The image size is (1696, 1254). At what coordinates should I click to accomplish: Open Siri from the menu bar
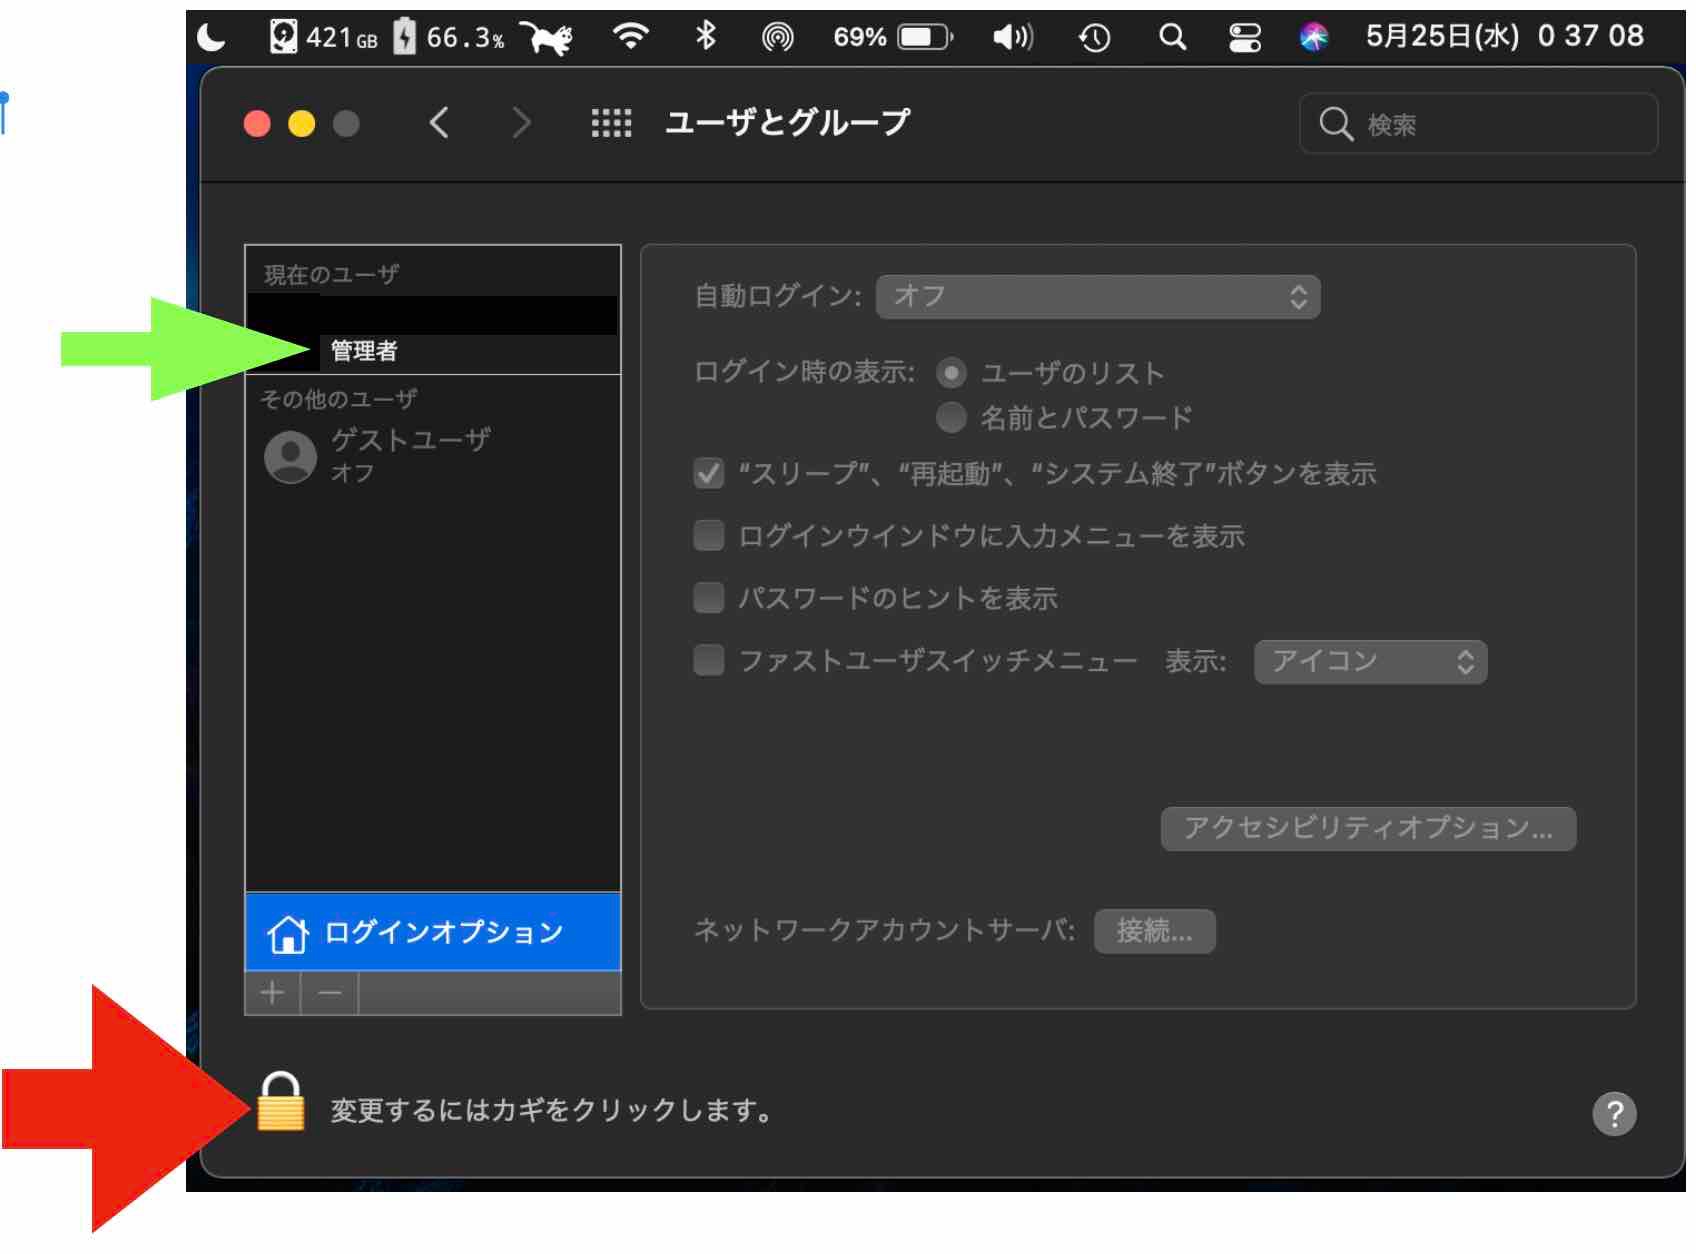1314,38
